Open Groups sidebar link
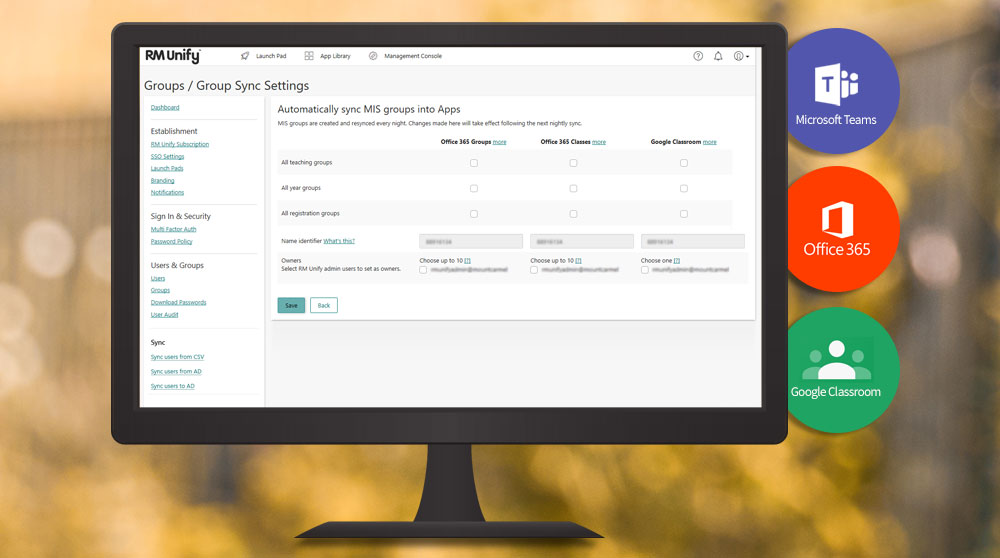The height and width of the screenshot is (558, 1000). click(160, 291)
